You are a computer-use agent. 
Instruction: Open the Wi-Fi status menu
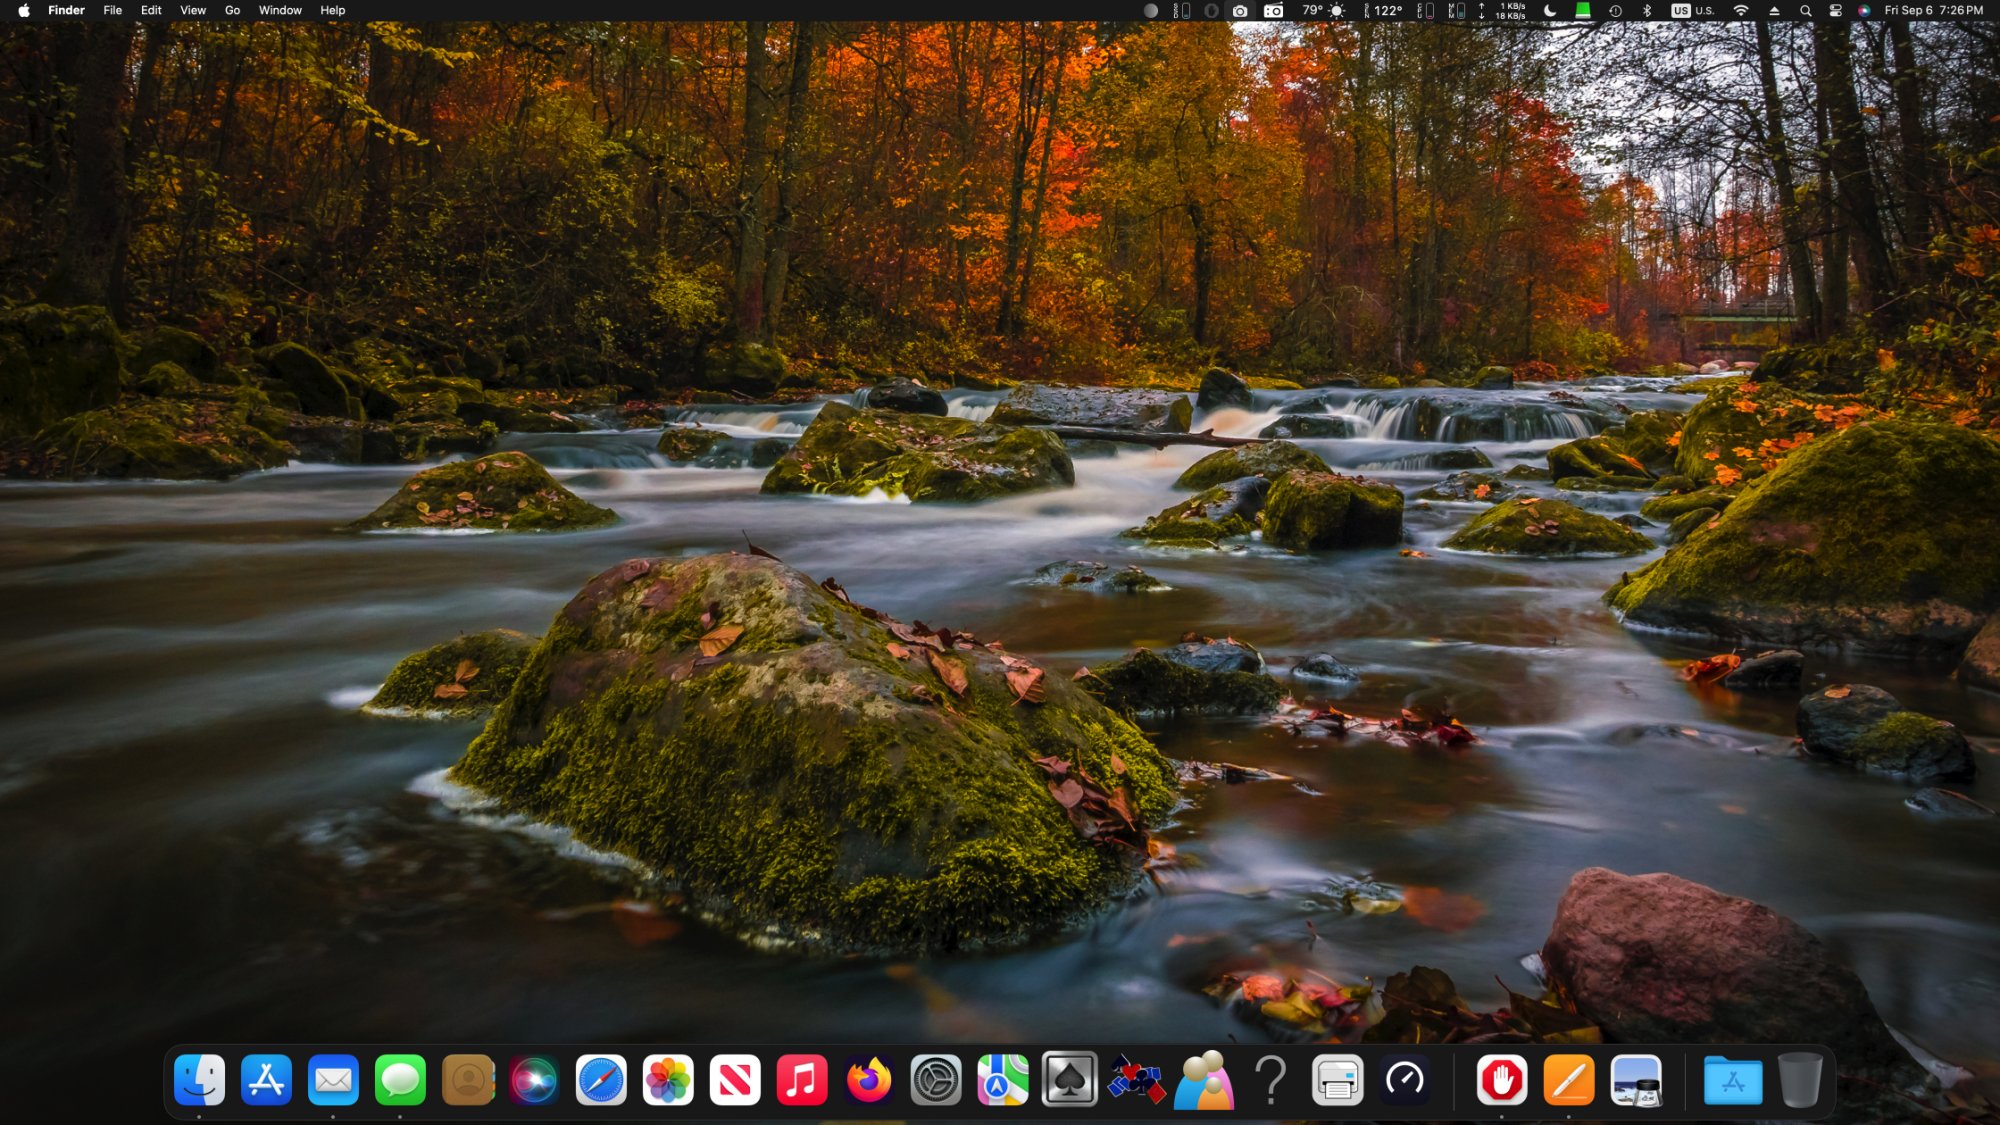[x=1741, y=10]
